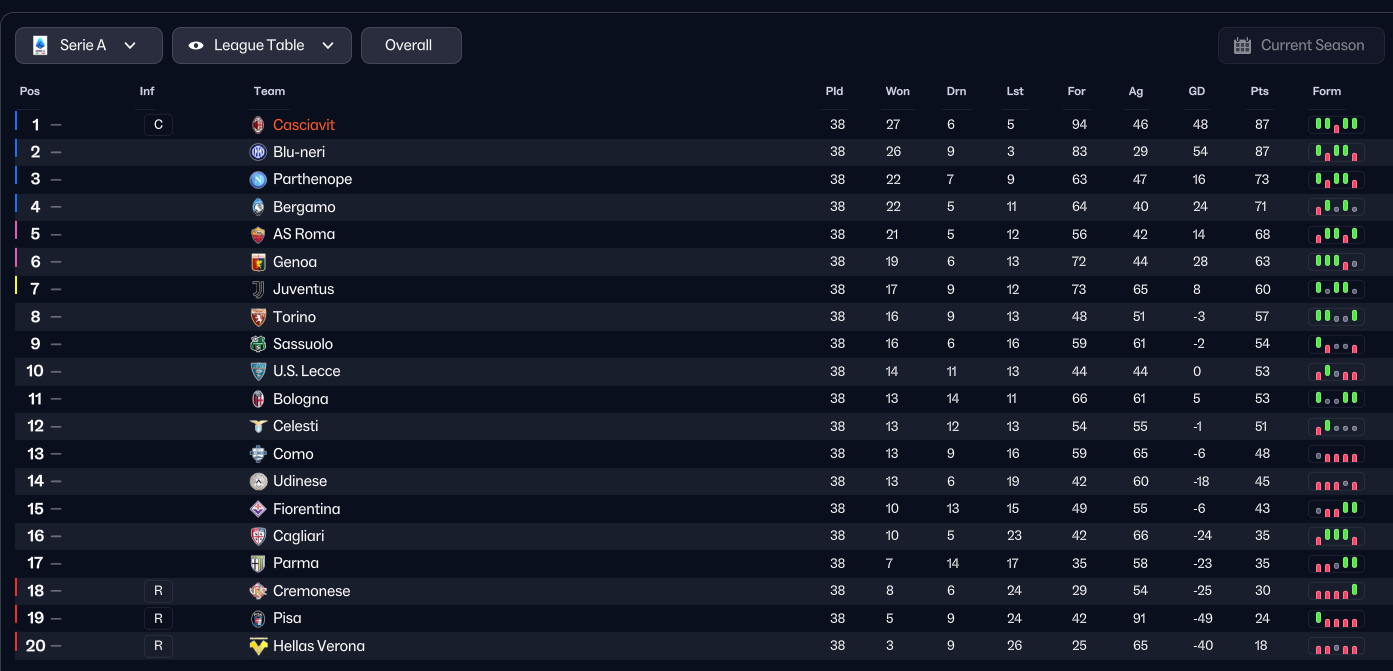
Task: Click the Hellas Verona club badge
Action: click(x=258, y=646)
